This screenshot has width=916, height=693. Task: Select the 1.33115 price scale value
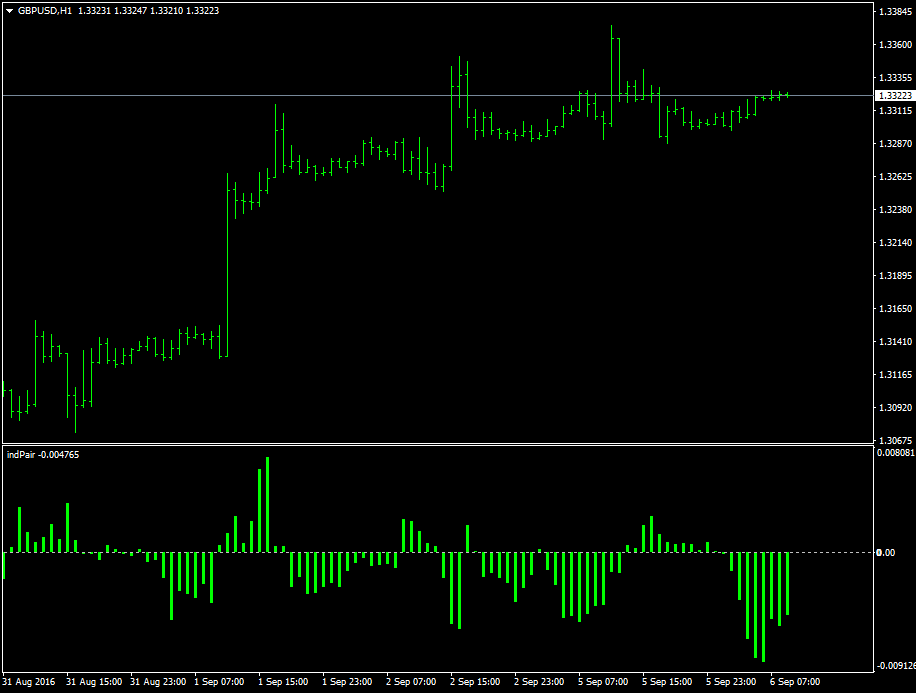pos(895,110)
